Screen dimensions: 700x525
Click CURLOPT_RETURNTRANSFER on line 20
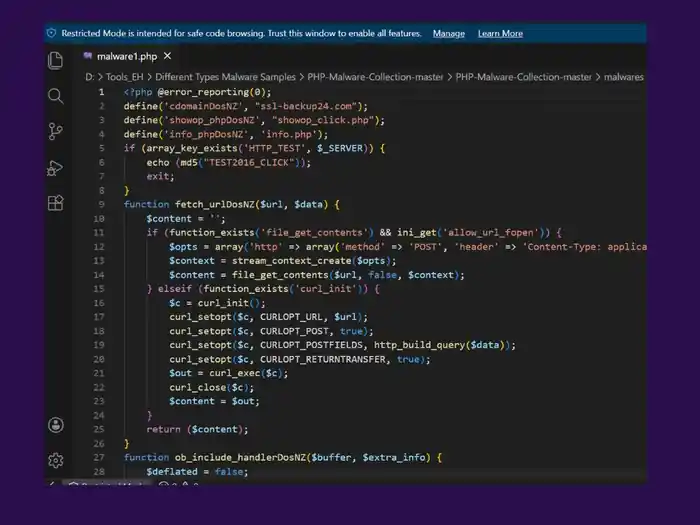pos(323,359)
